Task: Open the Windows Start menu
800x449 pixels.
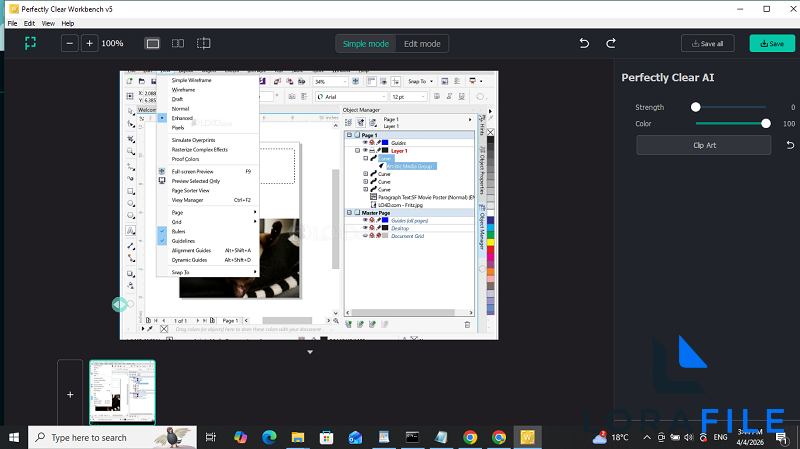Action: (x=14, y=437)
